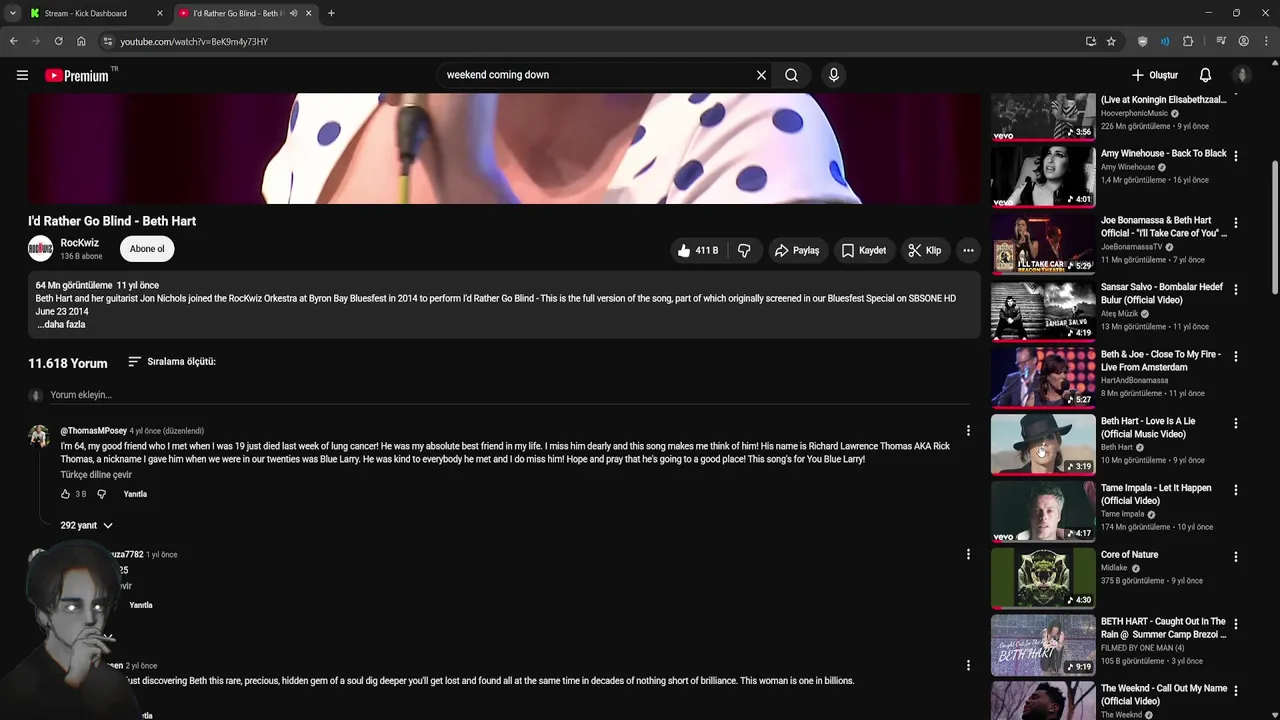Open Core of Nature video thumbnail
Image resolution: width=1280 pixels, height=720 pixels.
[x=1043, y=578]
